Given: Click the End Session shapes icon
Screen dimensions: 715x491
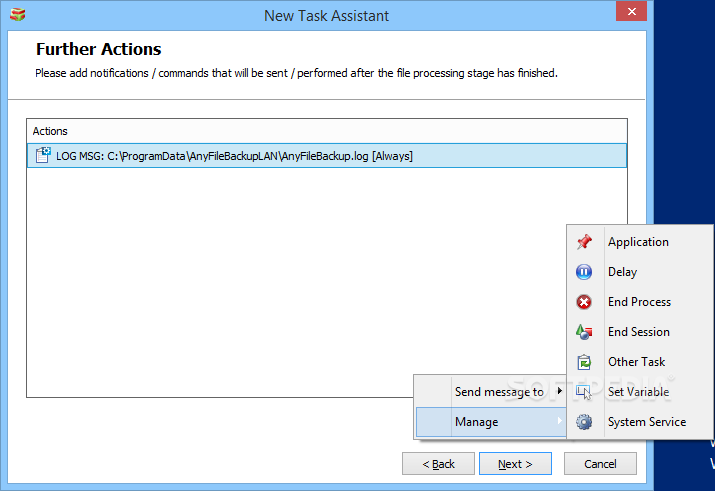Looking at the screenshot, I should tap(584, 332).
